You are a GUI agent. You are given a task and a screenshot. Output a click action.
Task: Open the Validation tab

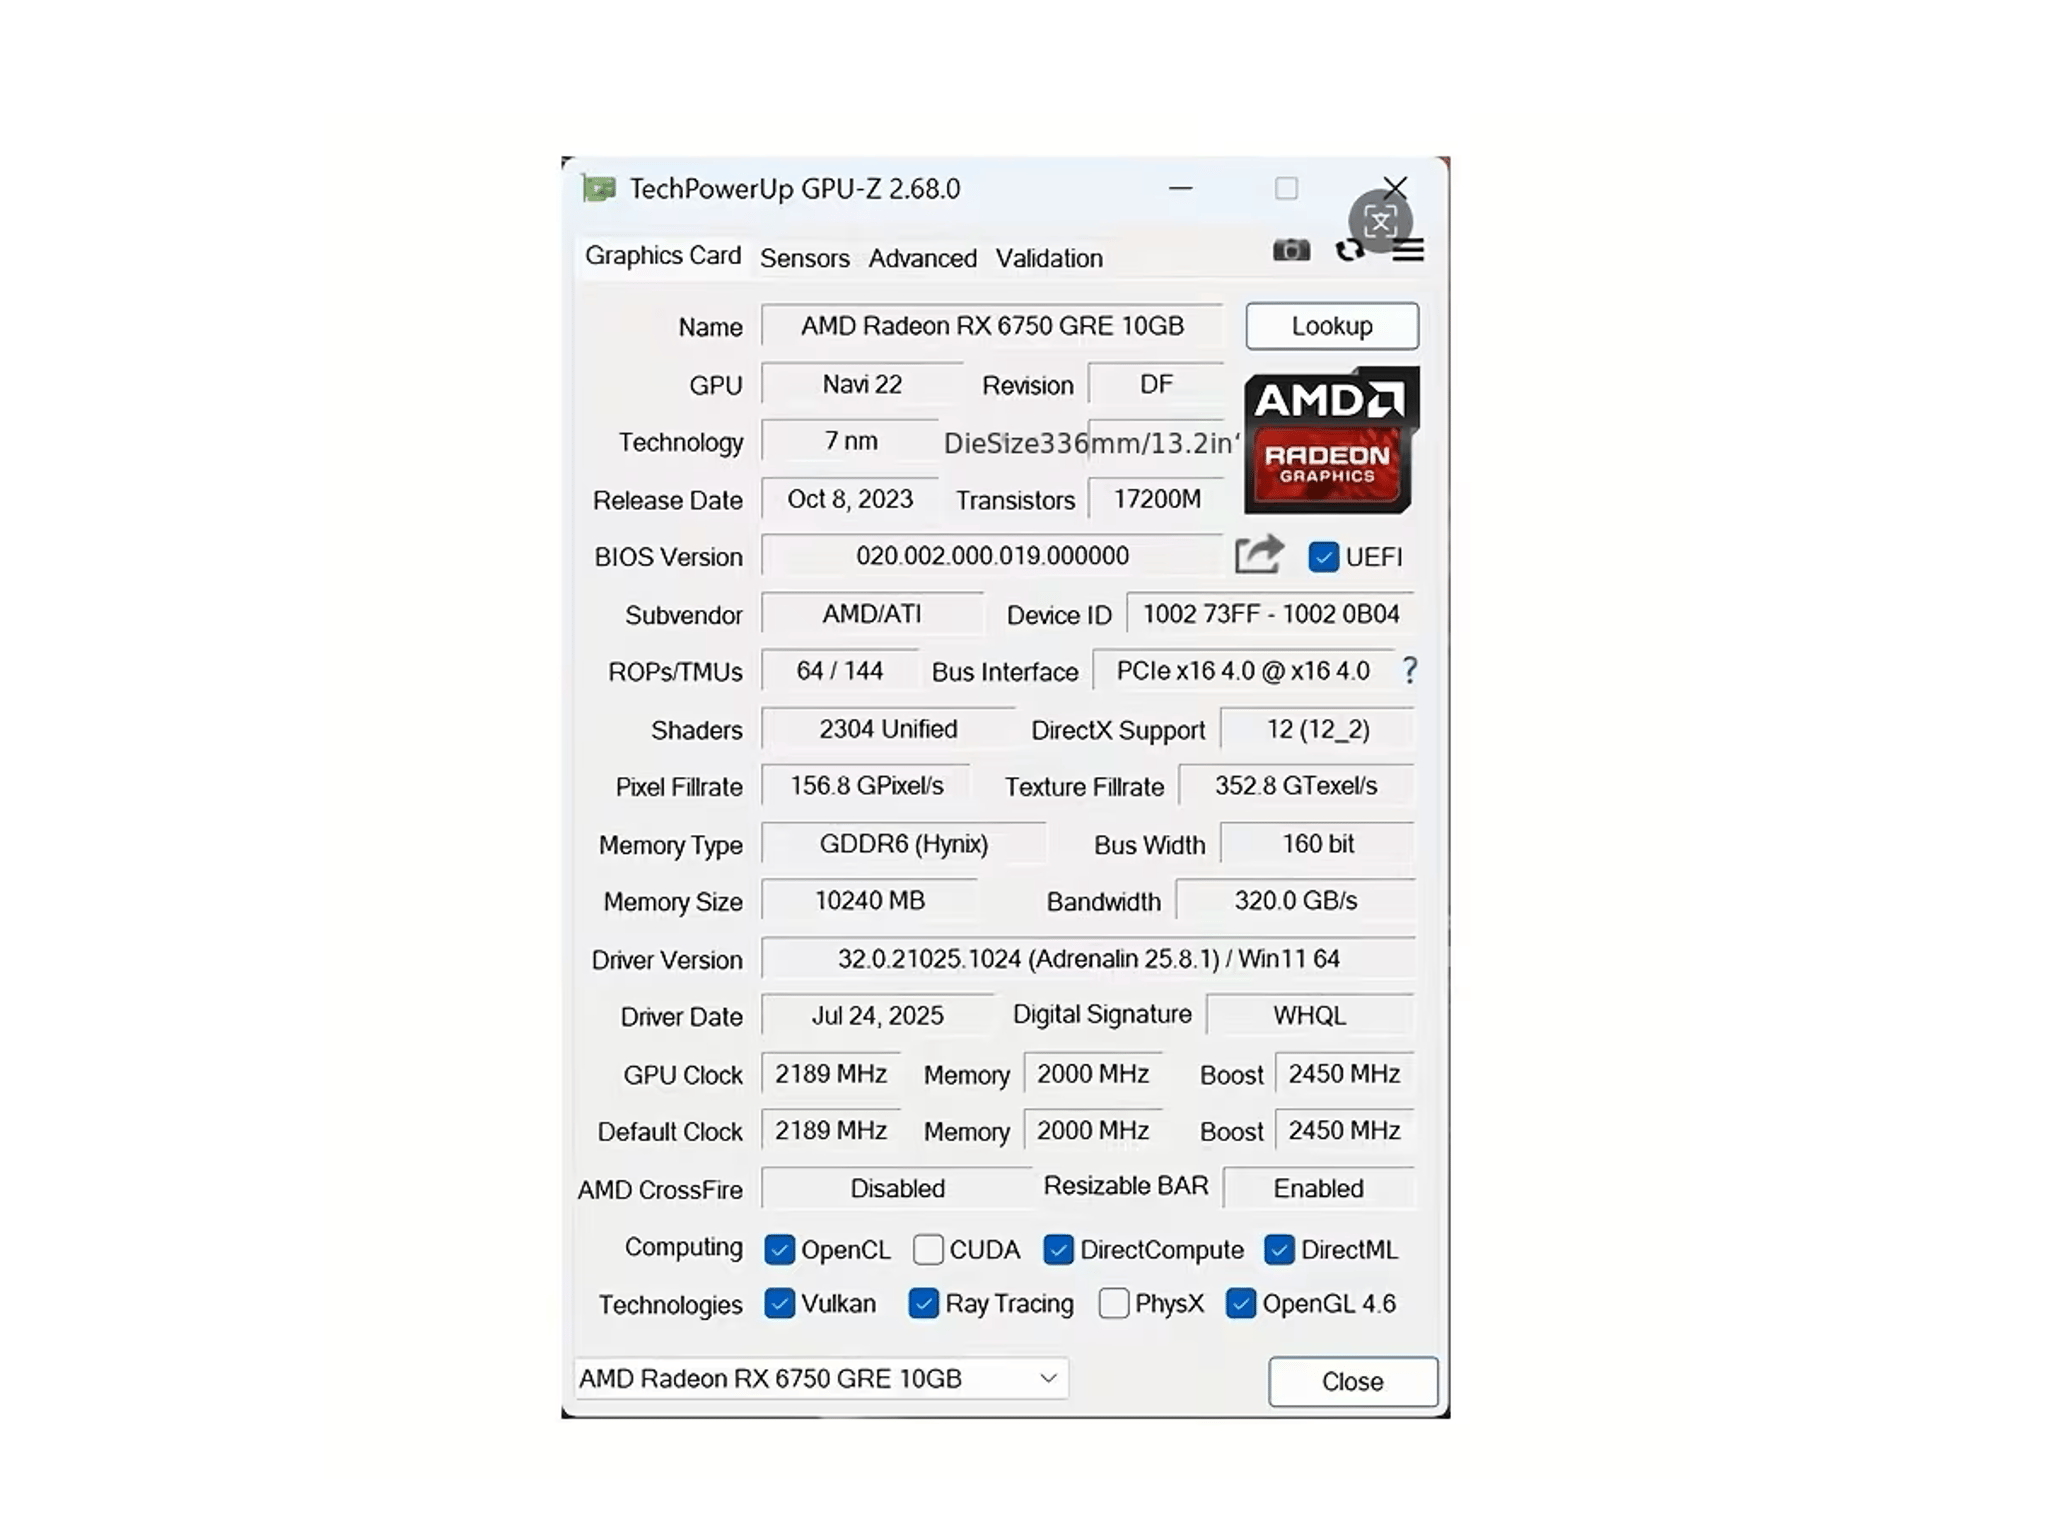click(1049, 258)
